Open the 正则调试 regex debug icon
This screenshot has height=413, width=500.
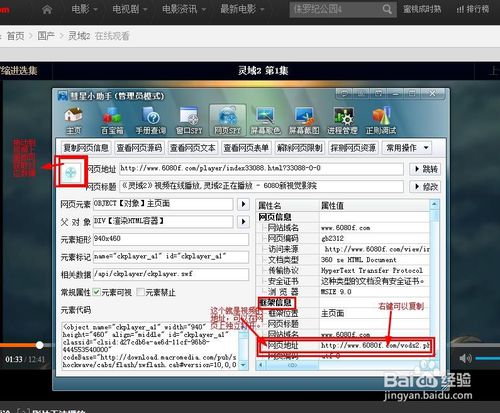coord(381,120)
